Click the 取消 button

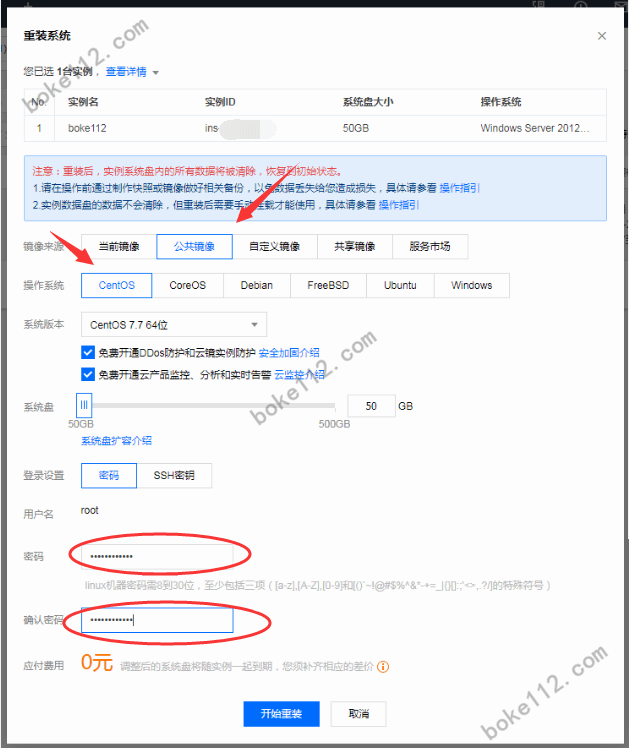pos(359,714)
